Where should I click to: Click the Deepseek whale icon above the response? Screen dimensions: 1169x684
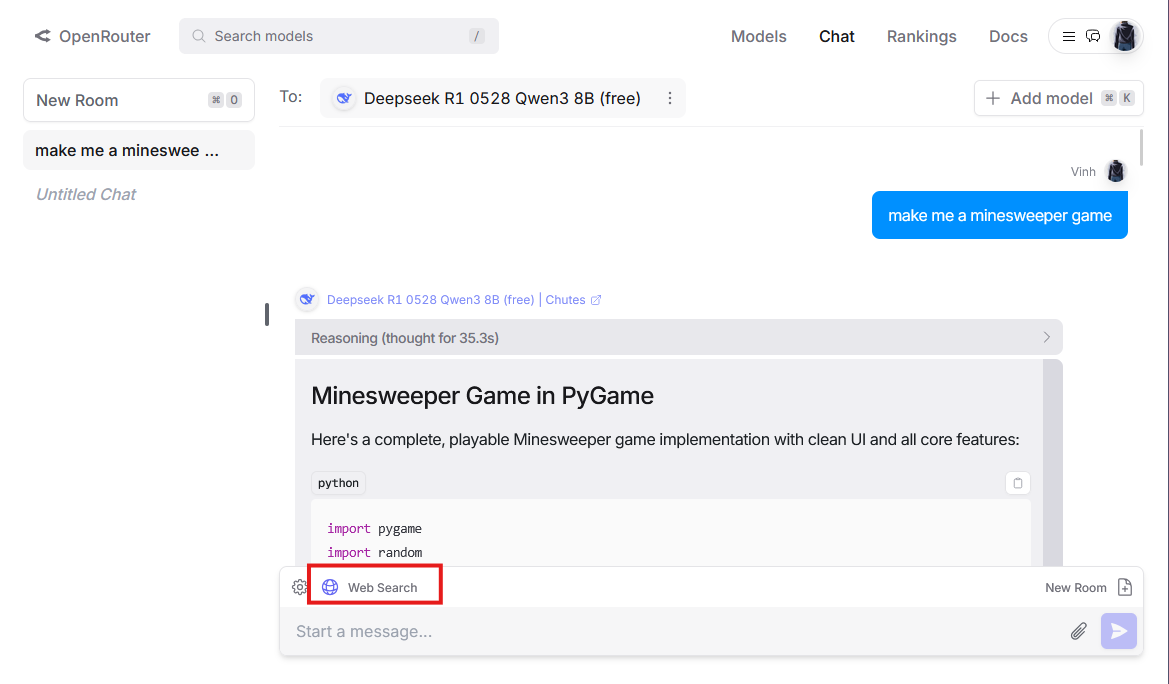tap(306, 300)
